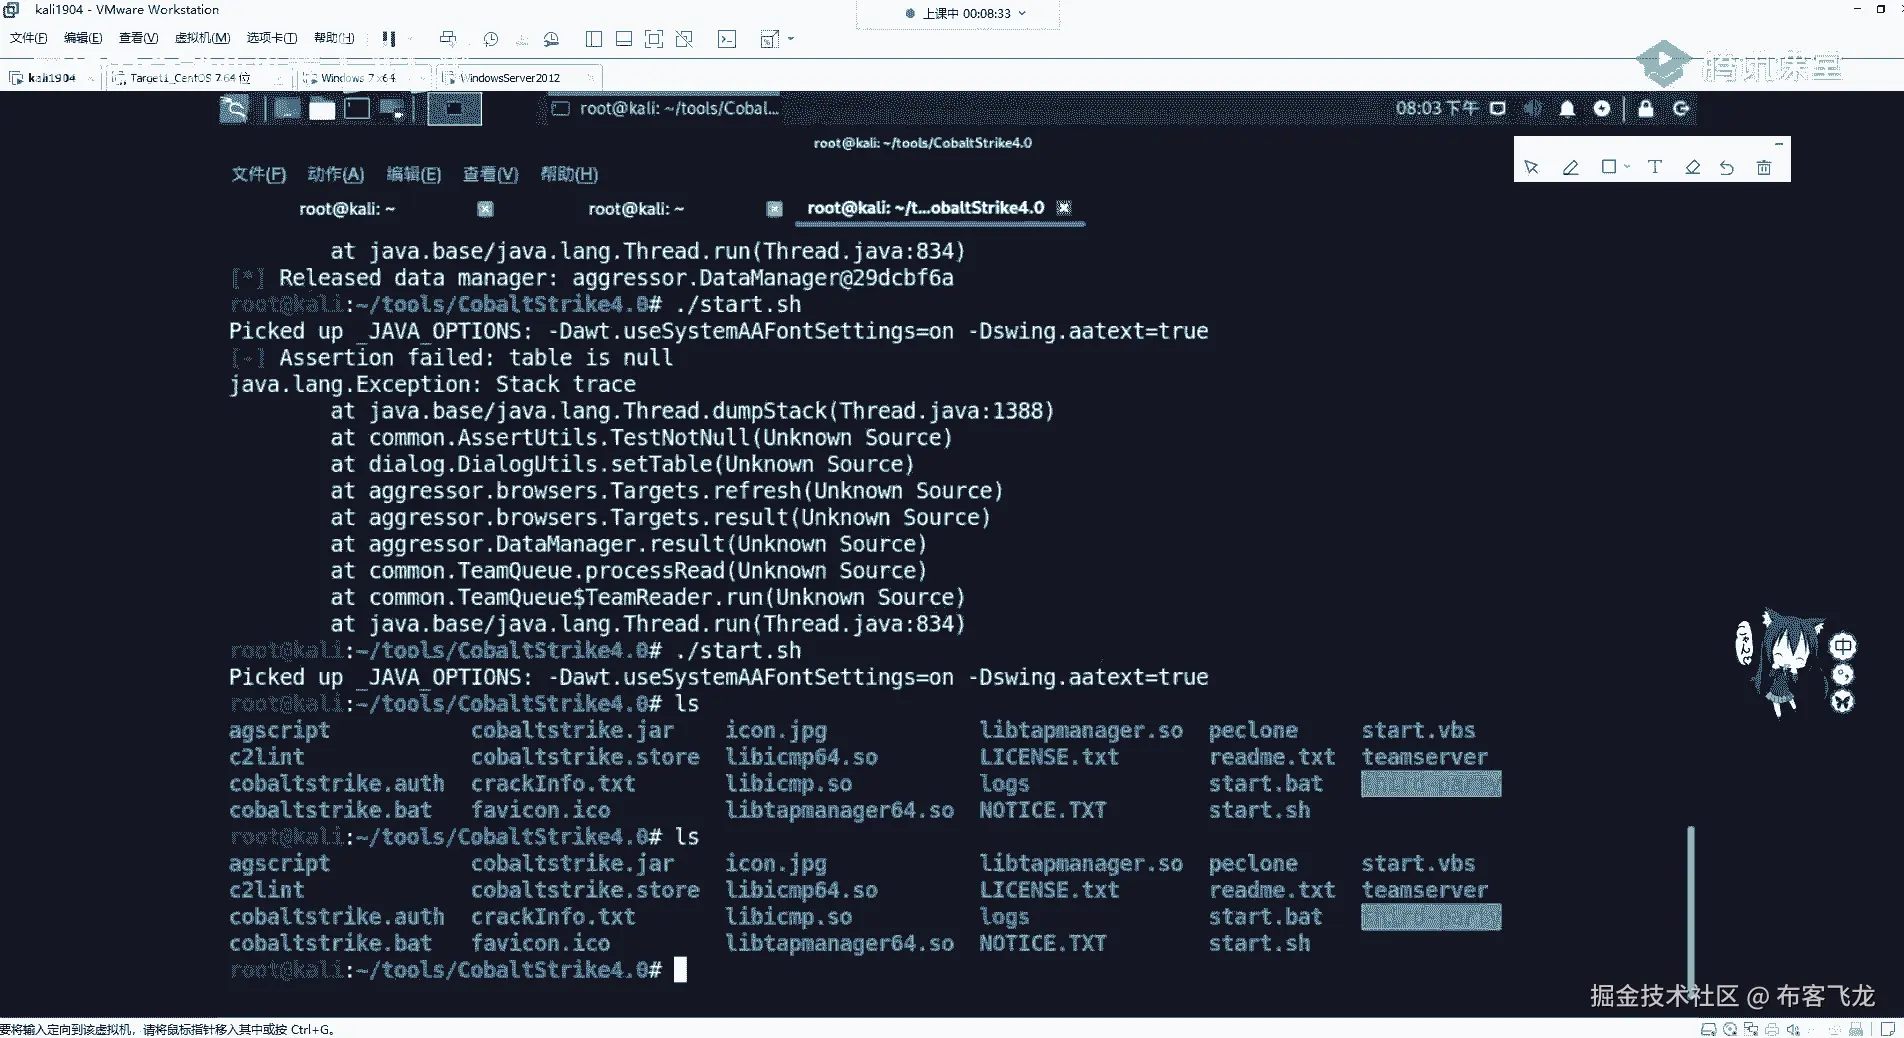
Task: Close the WindowsServer2012 VM tab
Action: pyautogui.click(x=591, y=77)
